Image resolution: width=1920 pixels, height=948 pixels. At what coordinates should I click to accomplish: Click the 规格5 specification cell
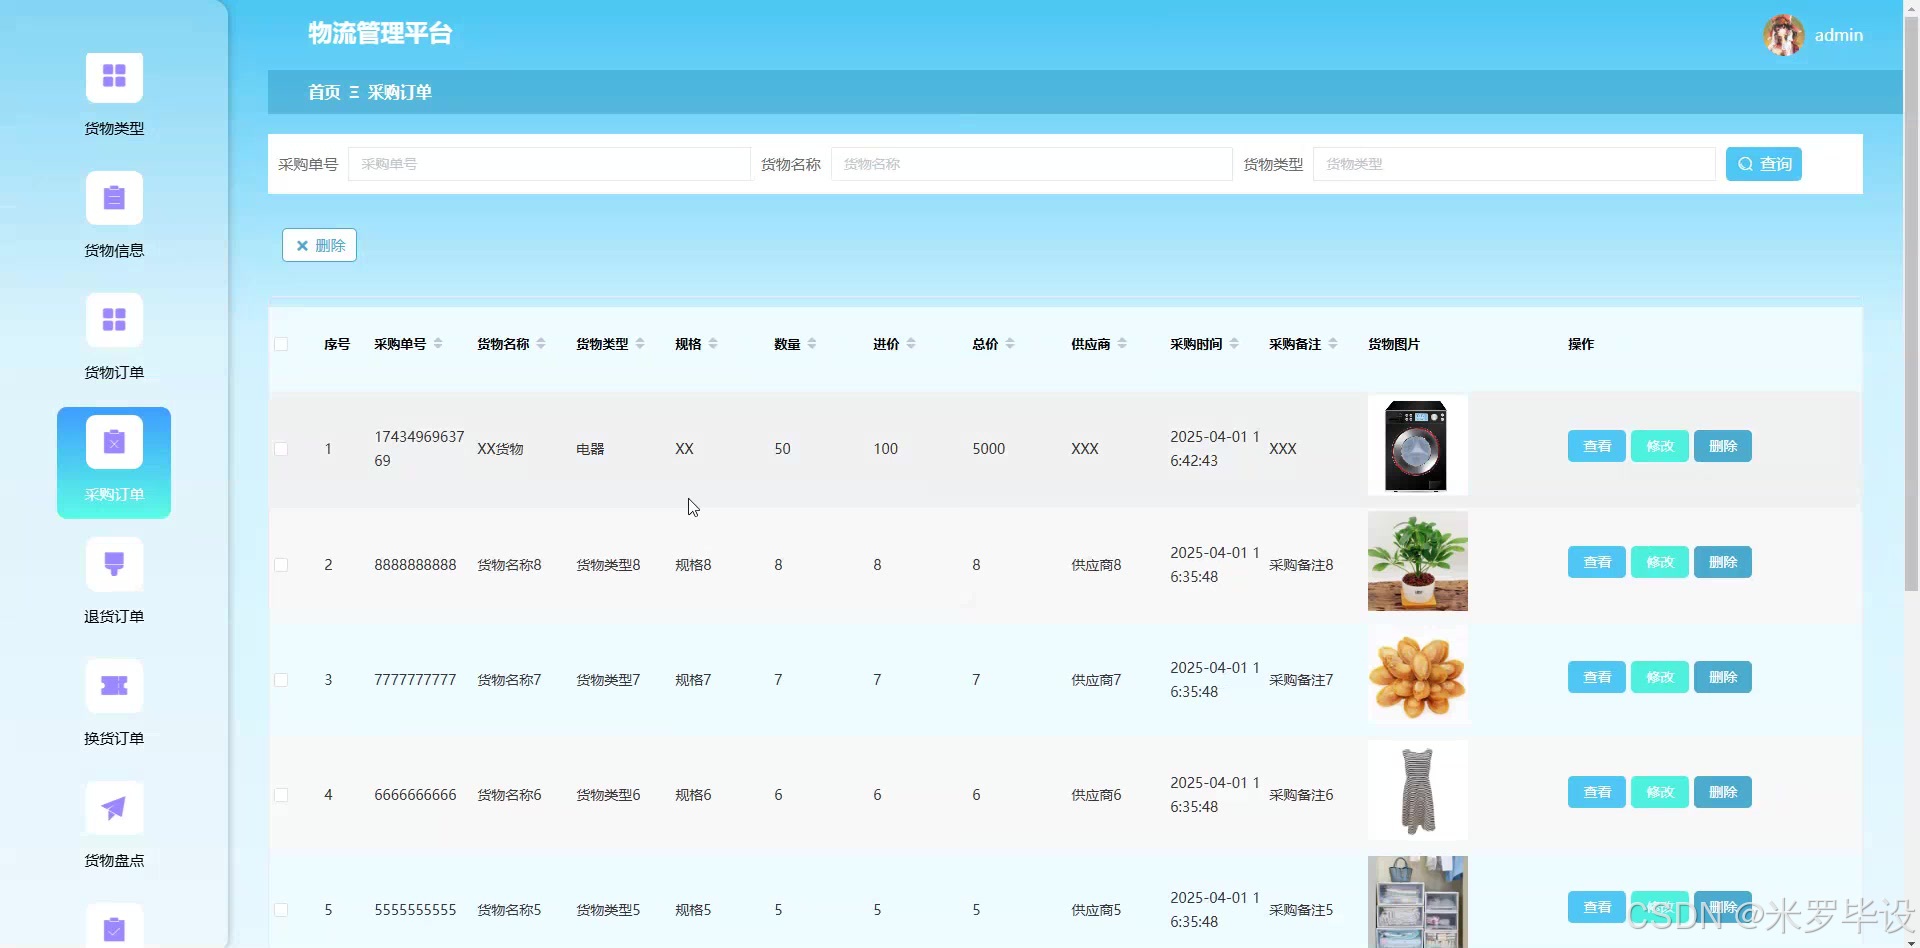click(693, 910)
